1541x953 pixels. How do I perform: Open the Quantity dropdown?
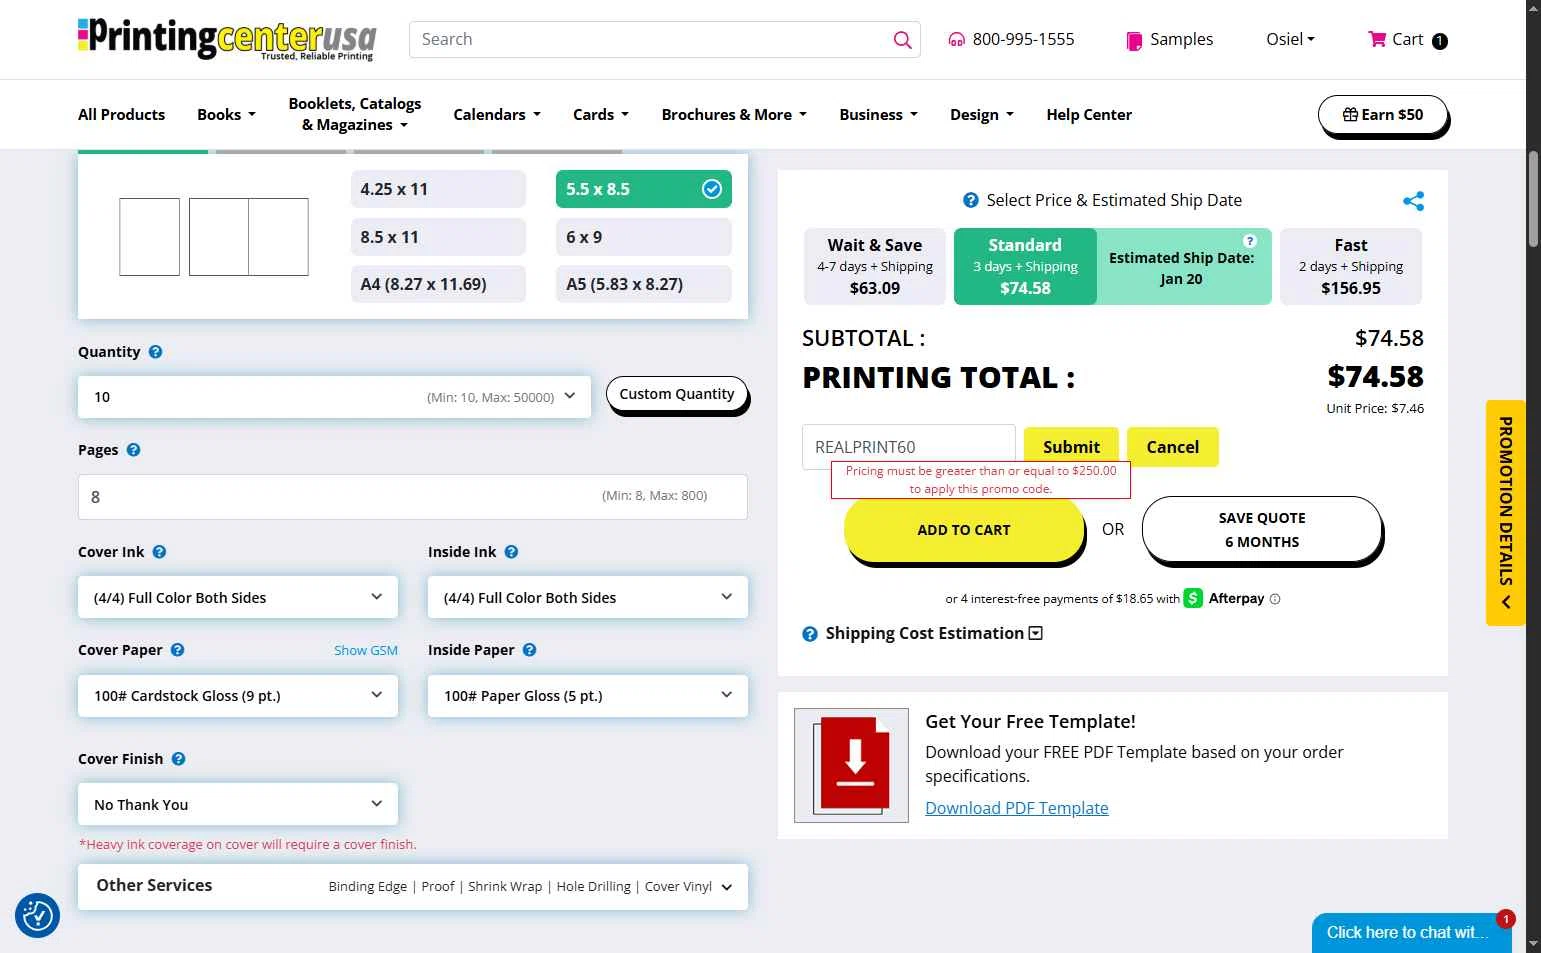coord(334,397)
